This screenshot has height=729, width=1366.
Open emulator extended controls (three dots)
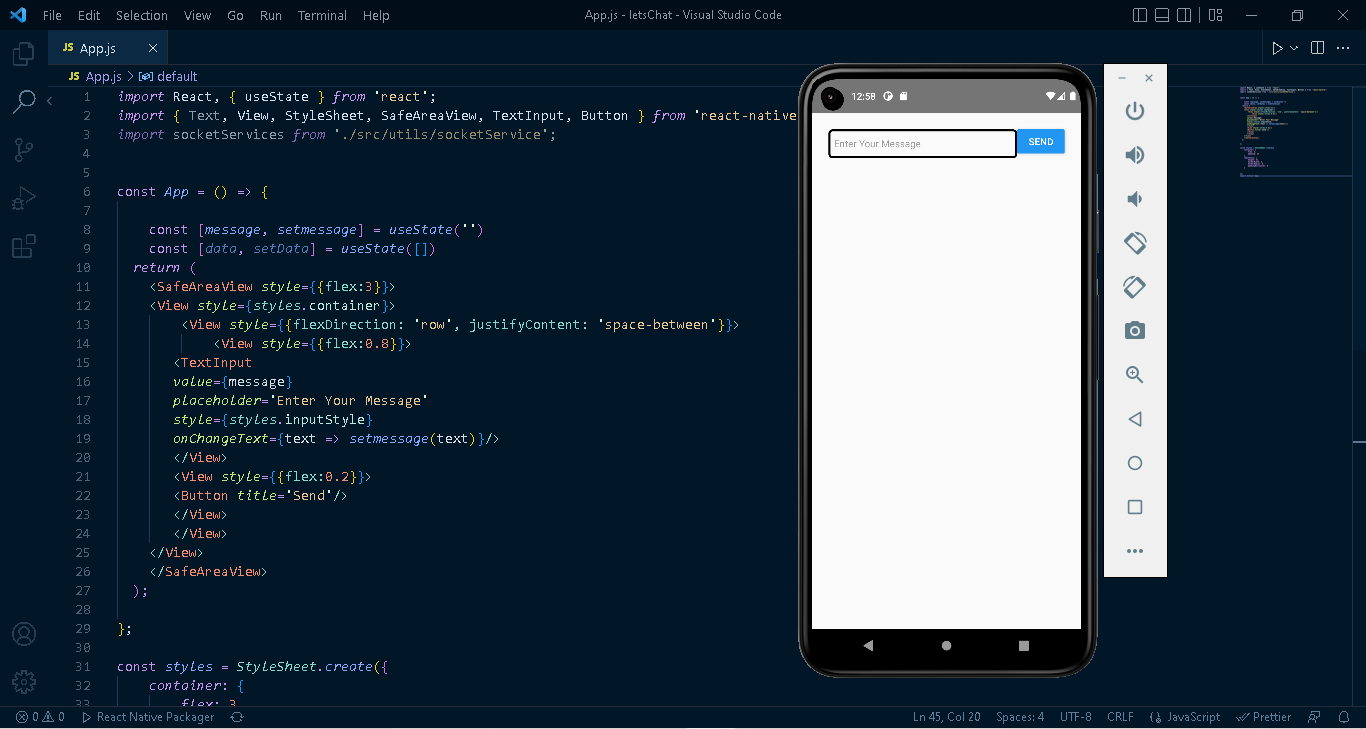point(1135,551)
